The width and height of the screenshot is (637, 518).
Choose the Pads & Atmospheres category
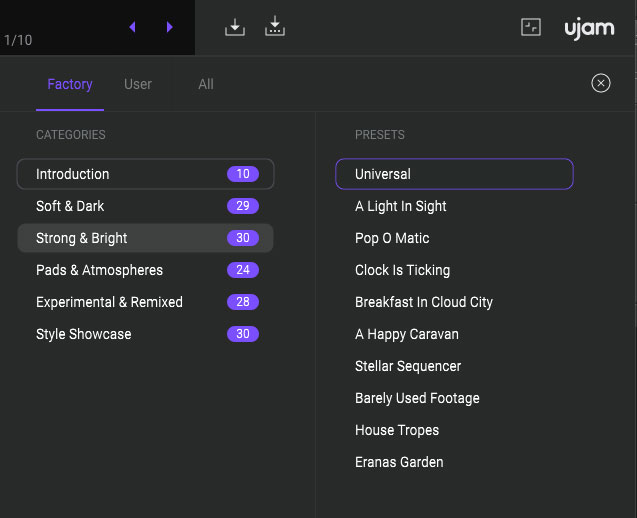pyautogui.click(x=145, y=270)
